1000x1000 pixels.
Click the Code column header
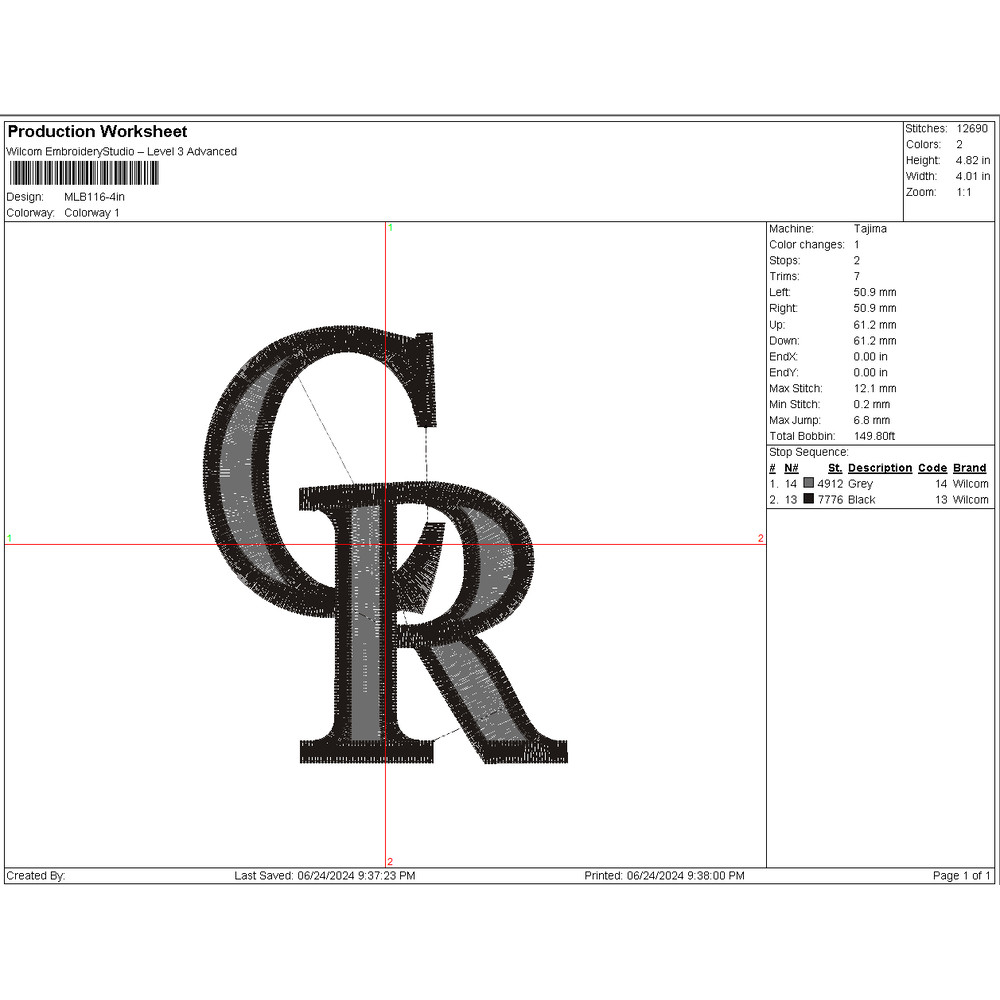pyautogui.click(x=932, y=468)
